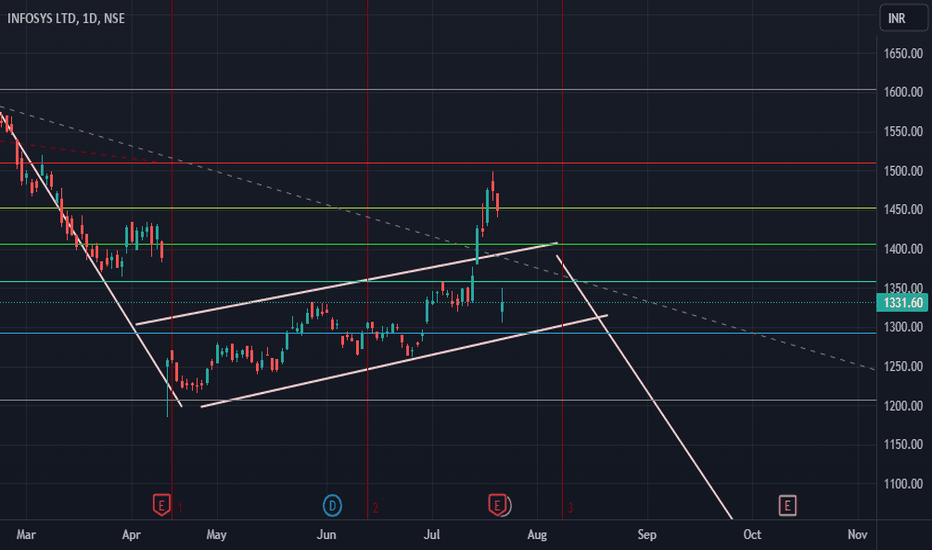Click the 1400.00 price axis label

(903, 249)
